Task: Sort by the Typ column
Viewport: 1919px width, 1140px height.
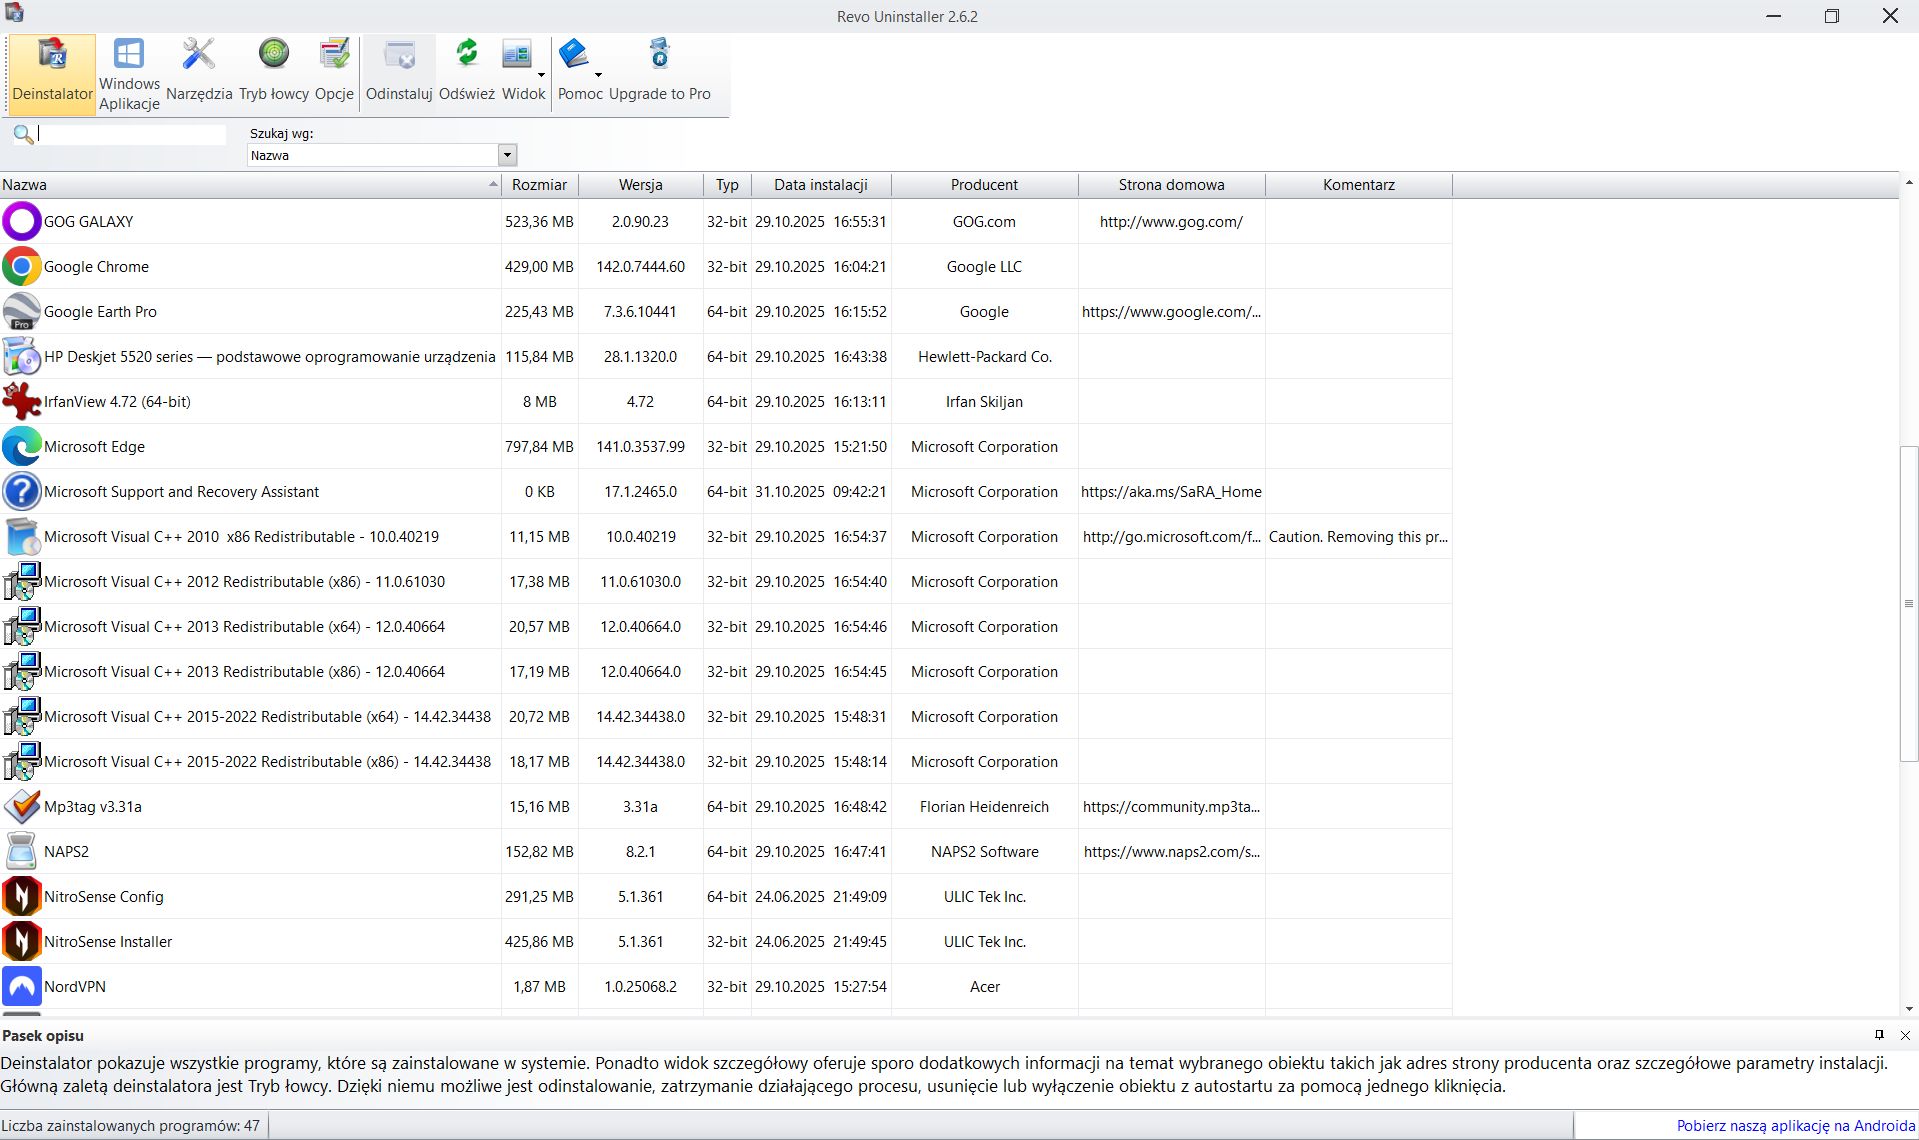Action: point(727,185)
